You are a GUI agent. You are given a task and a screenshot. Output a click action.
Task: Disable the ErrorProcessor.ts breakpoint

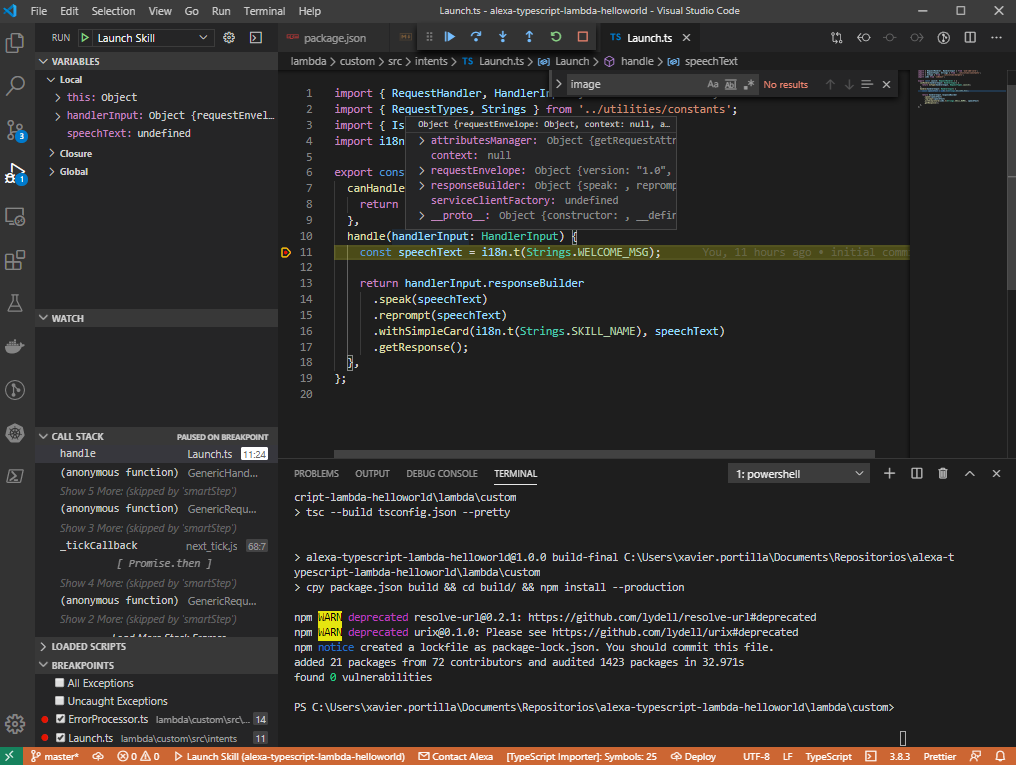coord(61,719)
